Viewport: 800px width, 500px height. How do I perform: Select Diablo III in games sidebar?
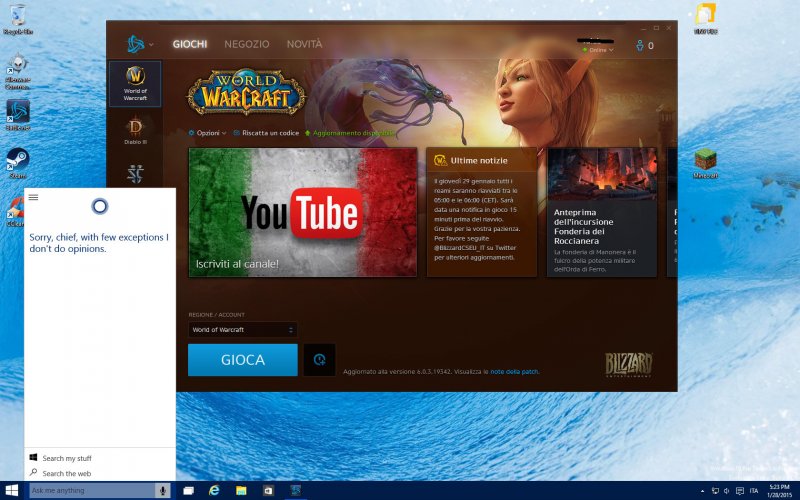pos(135,131)
